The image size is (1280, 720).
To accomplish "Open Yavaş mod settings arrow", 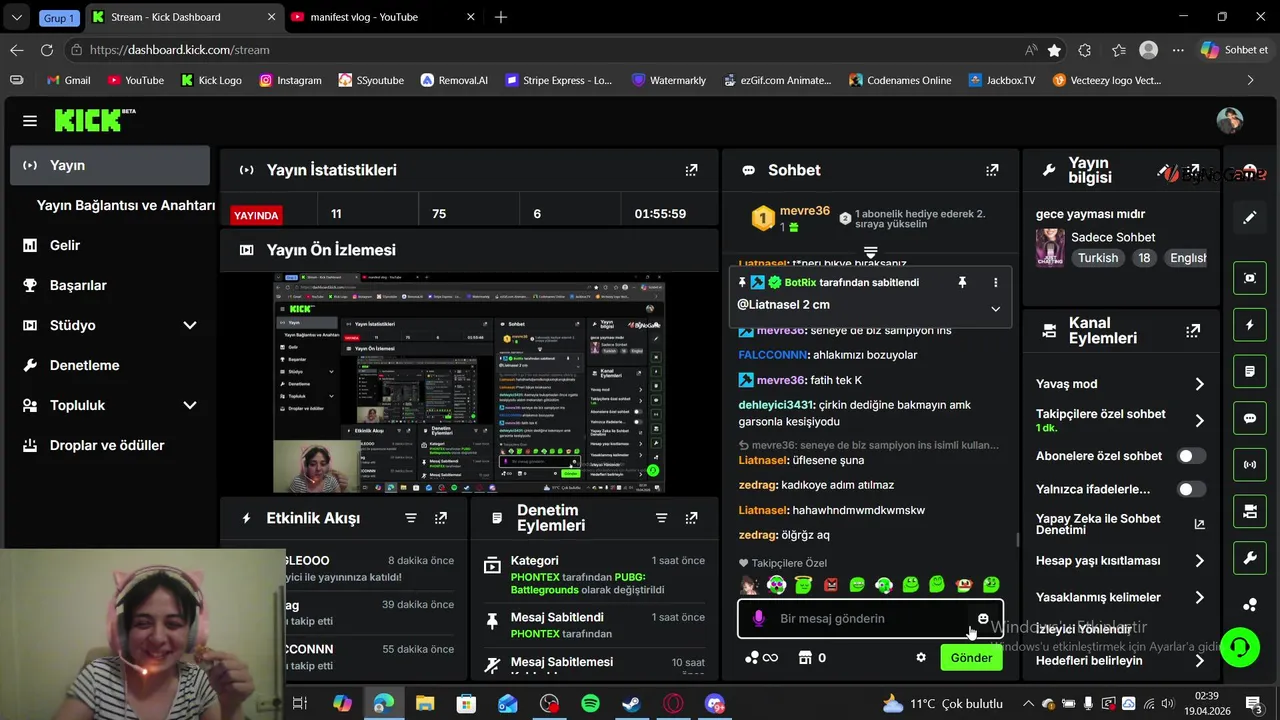I will coord(1199,384).
